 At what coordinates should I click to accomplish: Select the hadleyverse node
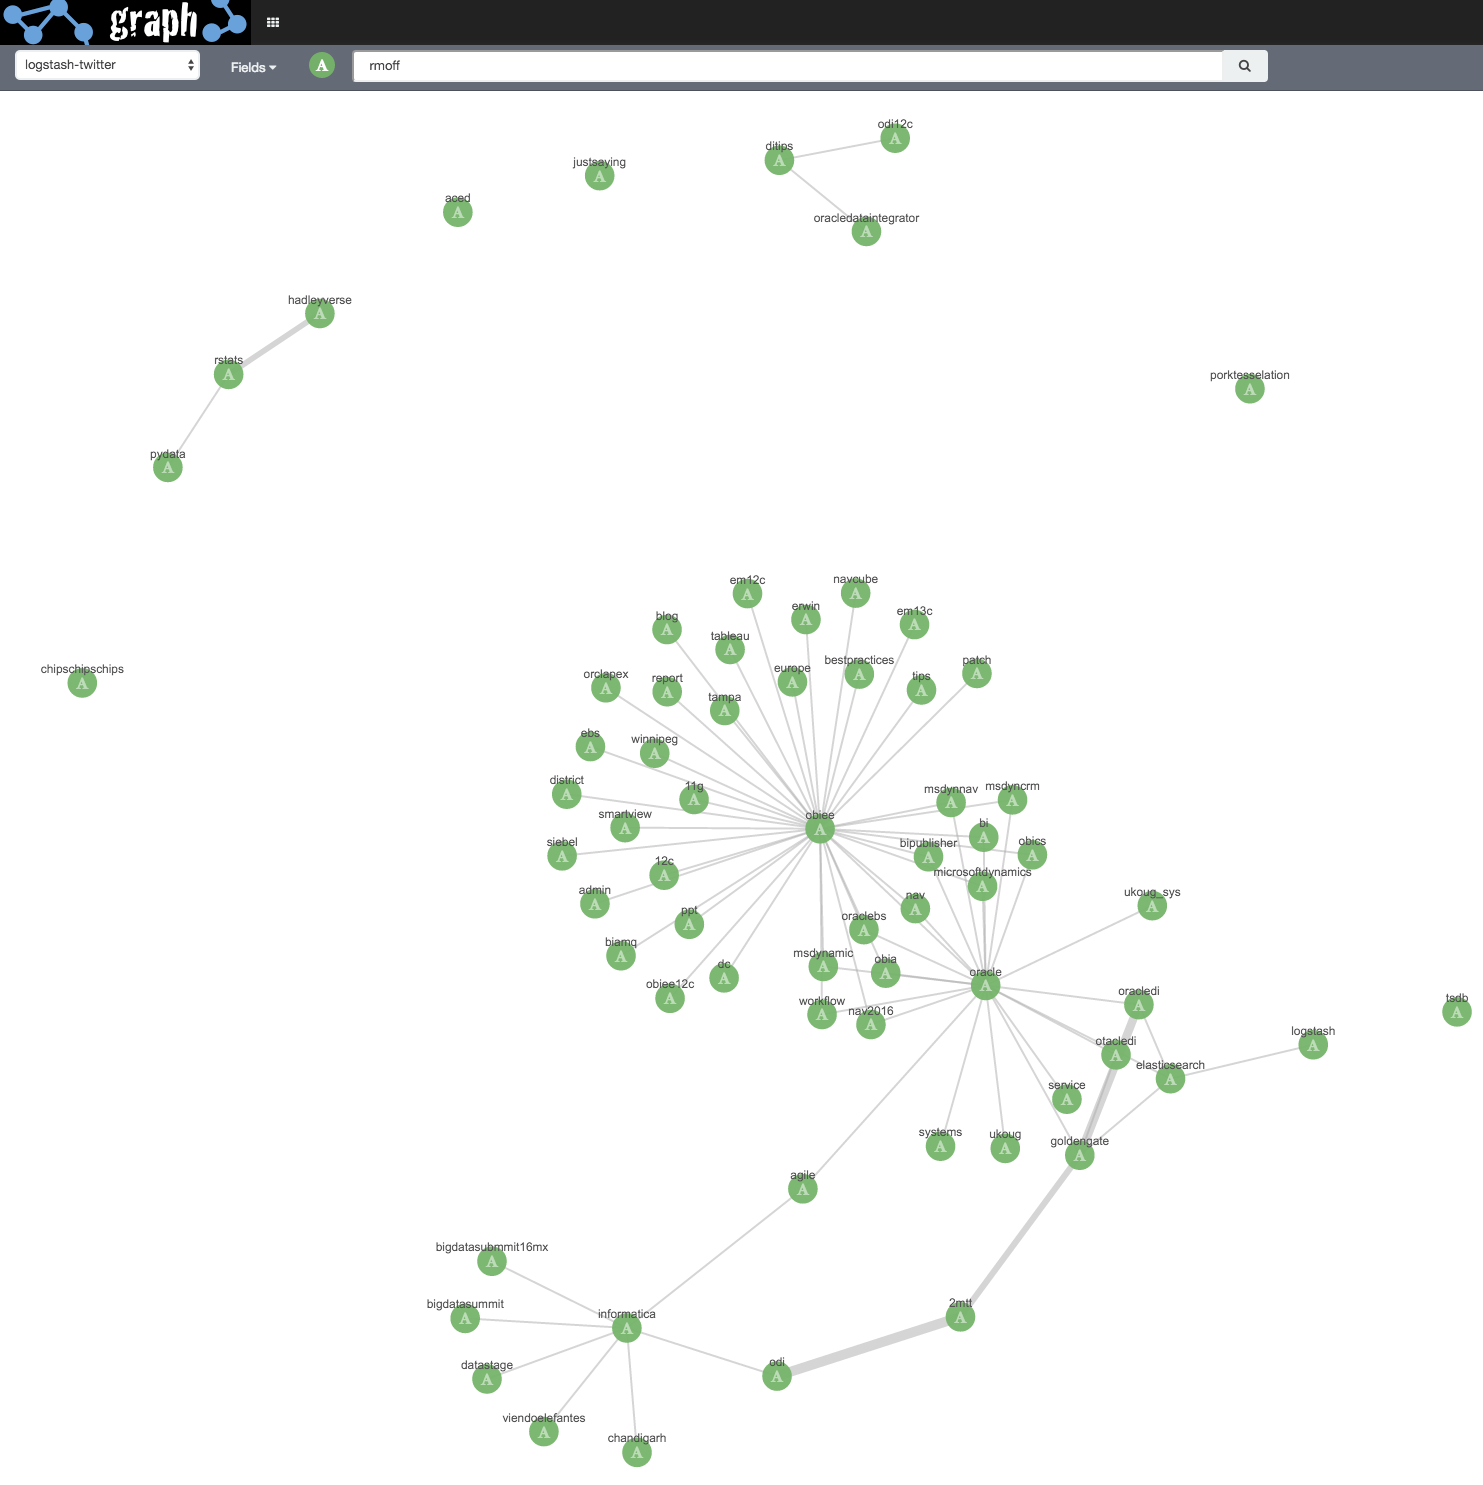pyautogui.click(x=319, y=312)
